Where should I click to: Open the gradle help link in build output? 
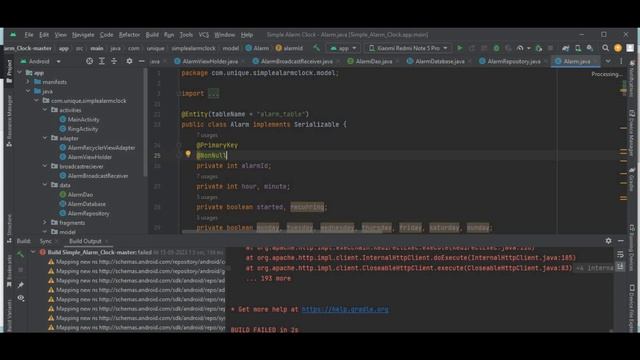pos(345,309)
